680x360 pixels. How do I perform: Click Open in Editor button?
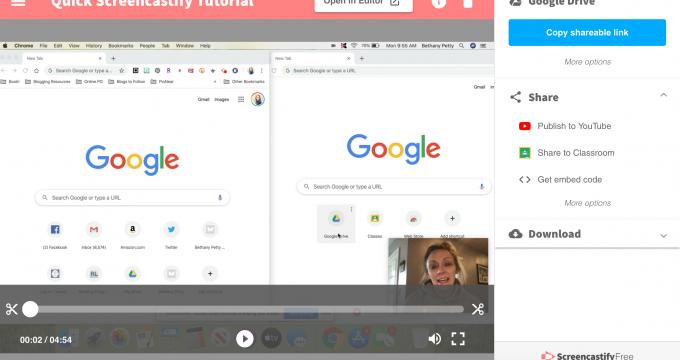point(363,3)
